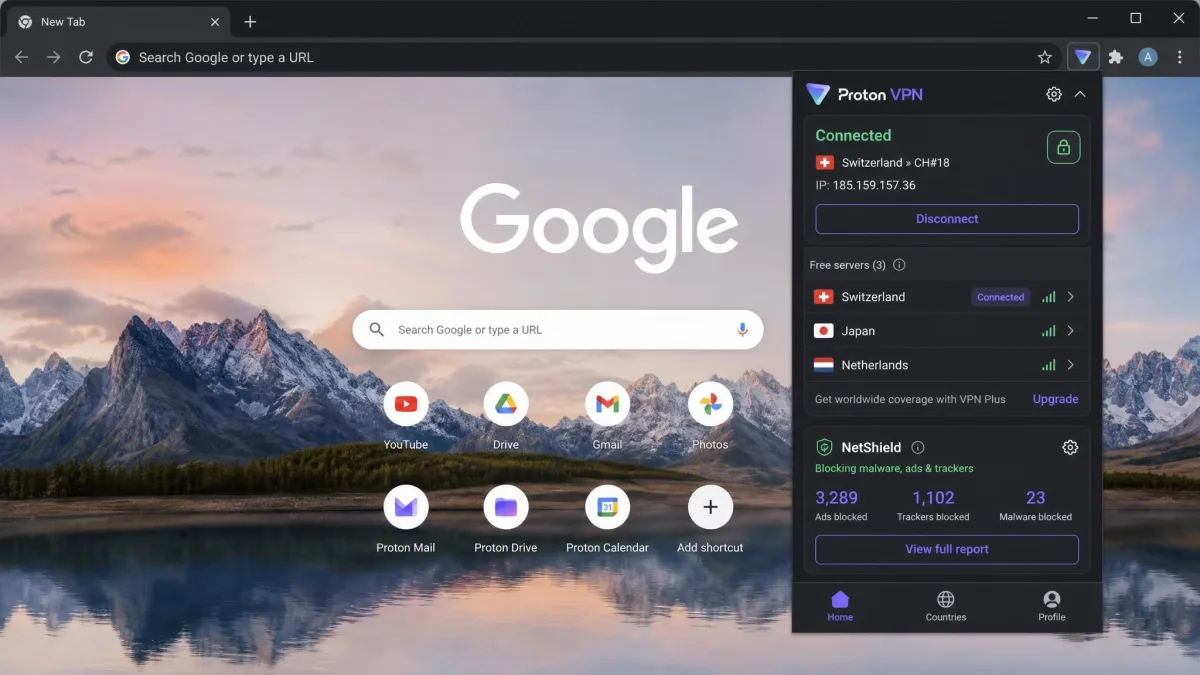Expand Netherlands server options chevron
Viewport: 1200px width, 675px height.
(1070, 365)
